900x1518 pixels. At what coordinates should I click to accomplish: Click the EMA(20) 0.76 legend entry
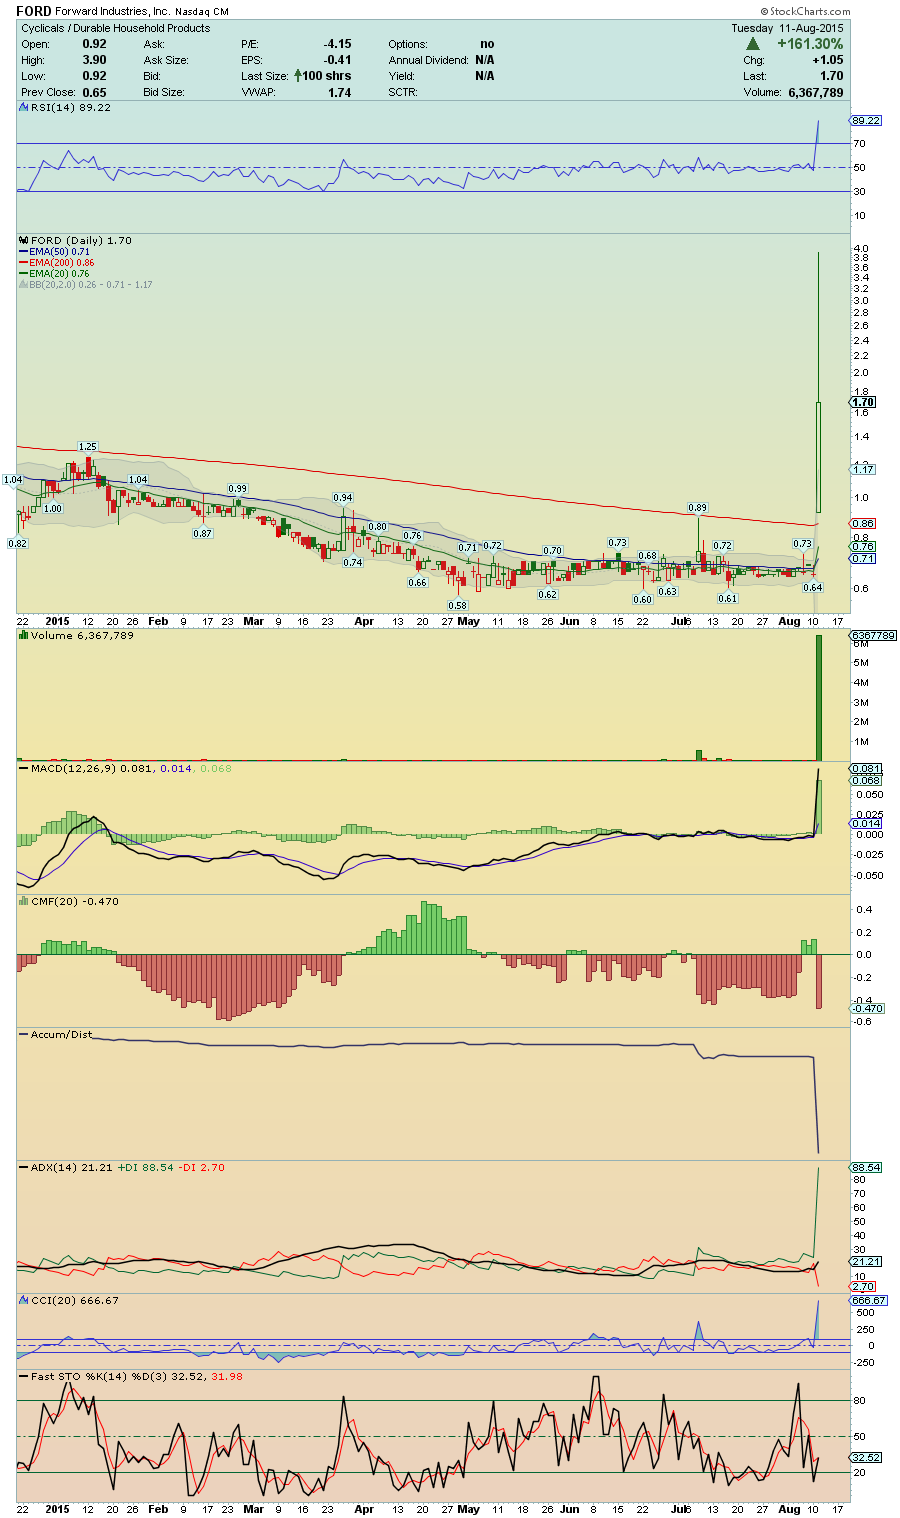pos(55,274)
